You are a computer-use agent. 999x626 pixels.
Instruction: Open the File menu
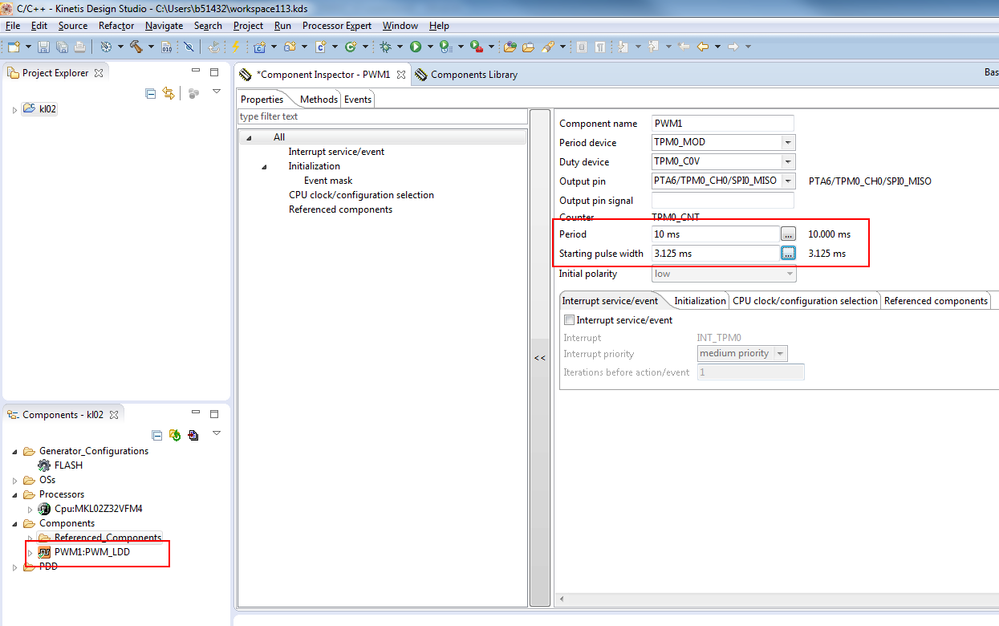click(x=13, y=25)
